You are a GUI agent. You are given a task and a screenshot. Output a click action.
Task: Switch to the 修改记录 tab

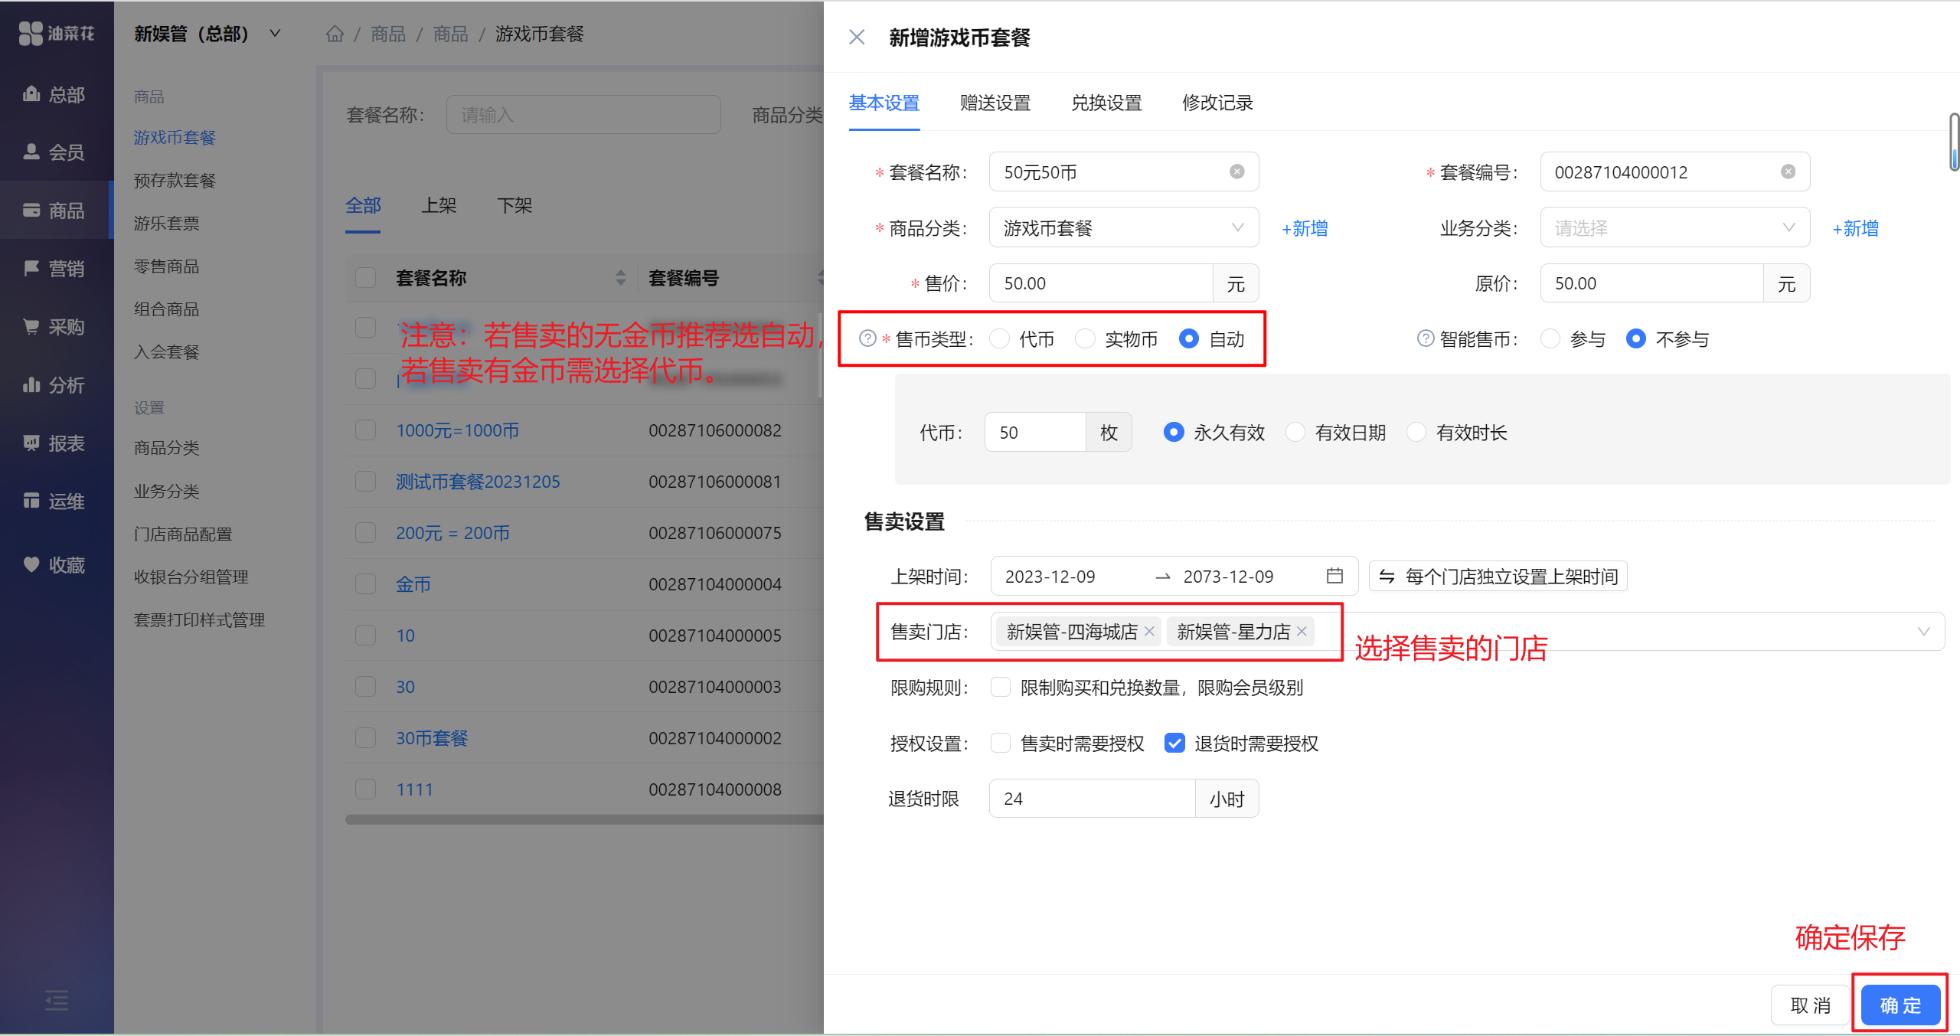(x=1217, y=103)
